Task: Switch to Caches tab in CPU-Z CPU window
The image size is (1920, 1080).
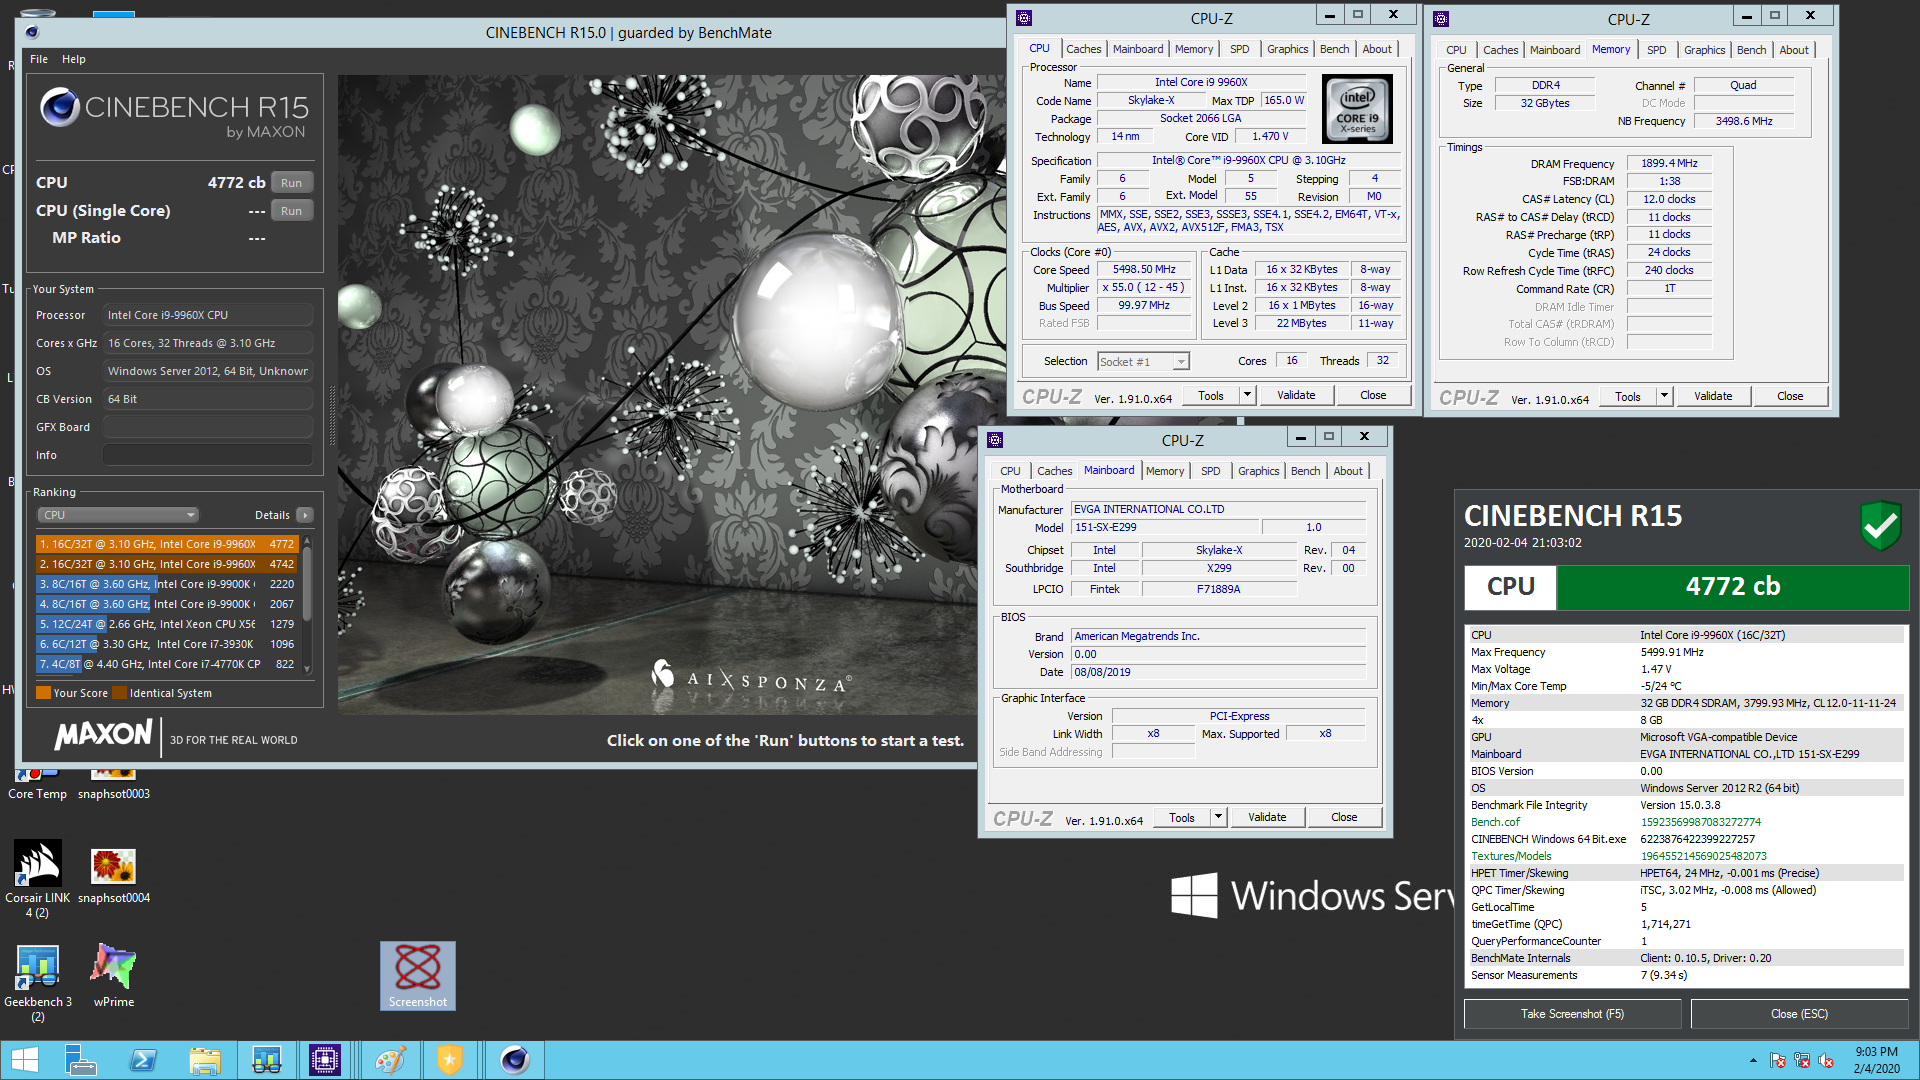Action: (x=1083, y=49)
